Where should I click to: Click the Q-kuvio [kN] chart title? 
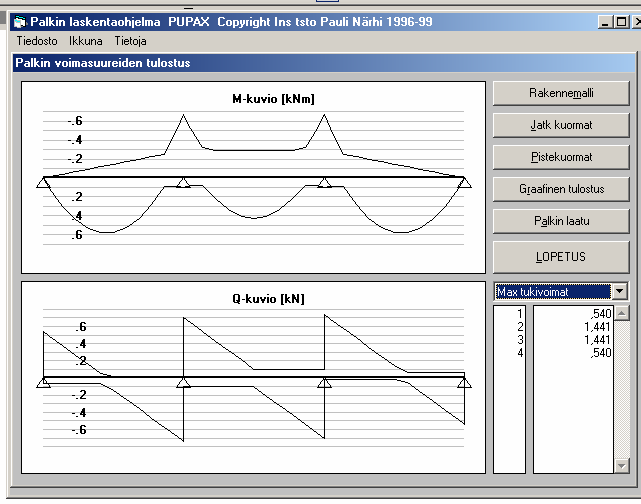(268, 299)
